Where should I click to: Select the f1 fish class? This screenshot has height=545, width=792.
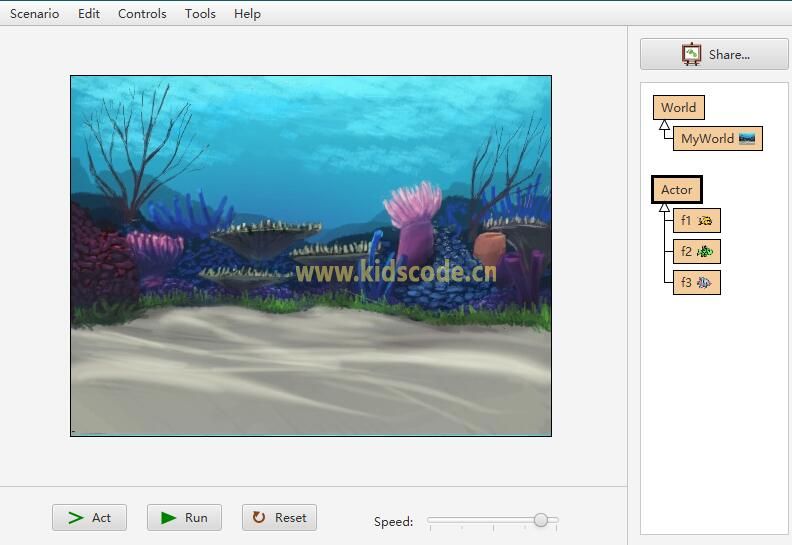tap(697, 220)
